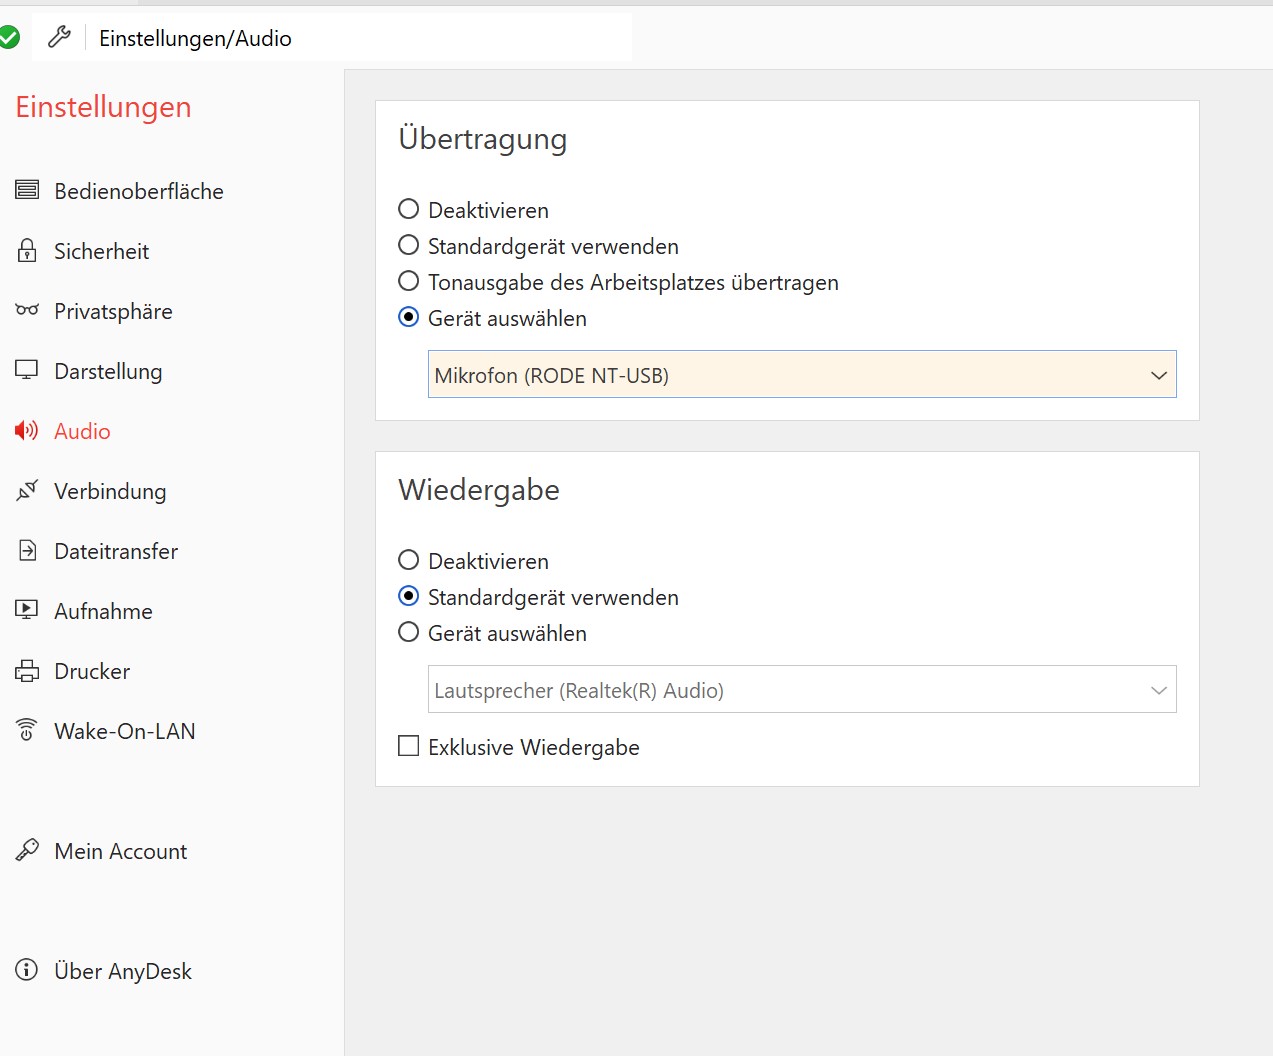The image size is (1273, 1056).
Task: Select Standardgerät verwenden under Übertragung
Action: pos(409,245)
